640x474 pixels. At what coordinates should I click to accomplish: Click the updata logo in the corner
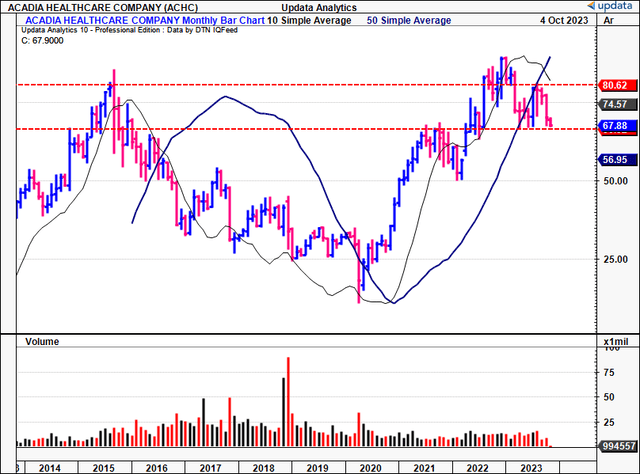[x=609, y=6]
